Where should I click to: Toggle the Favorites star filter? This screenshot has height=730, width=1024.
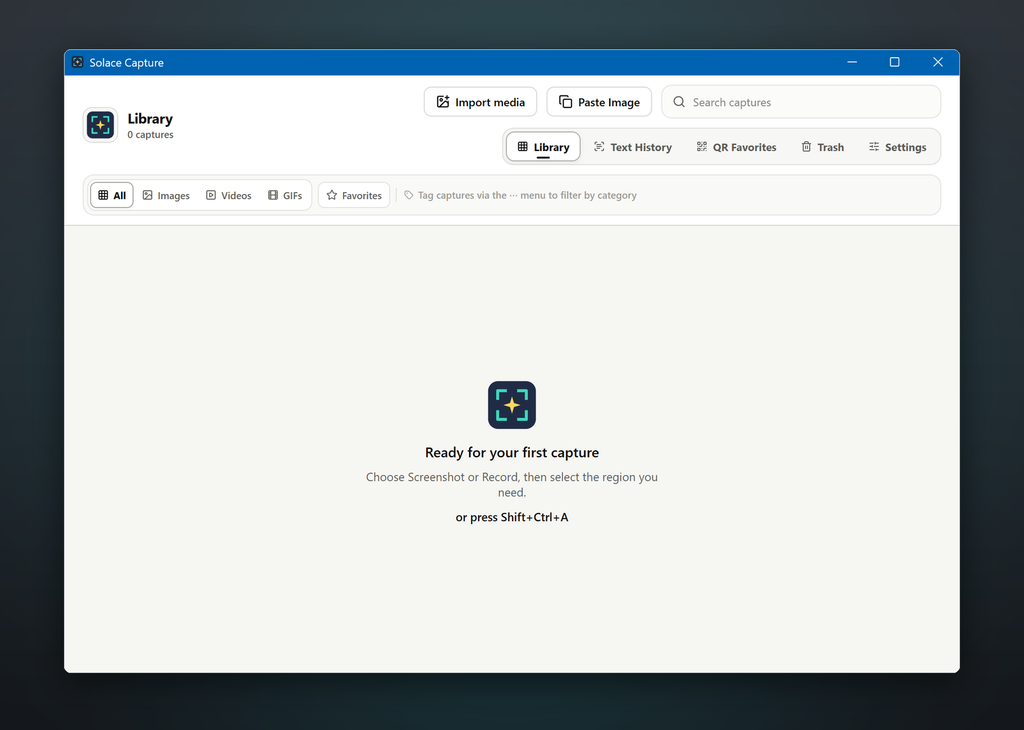point(354,195)
